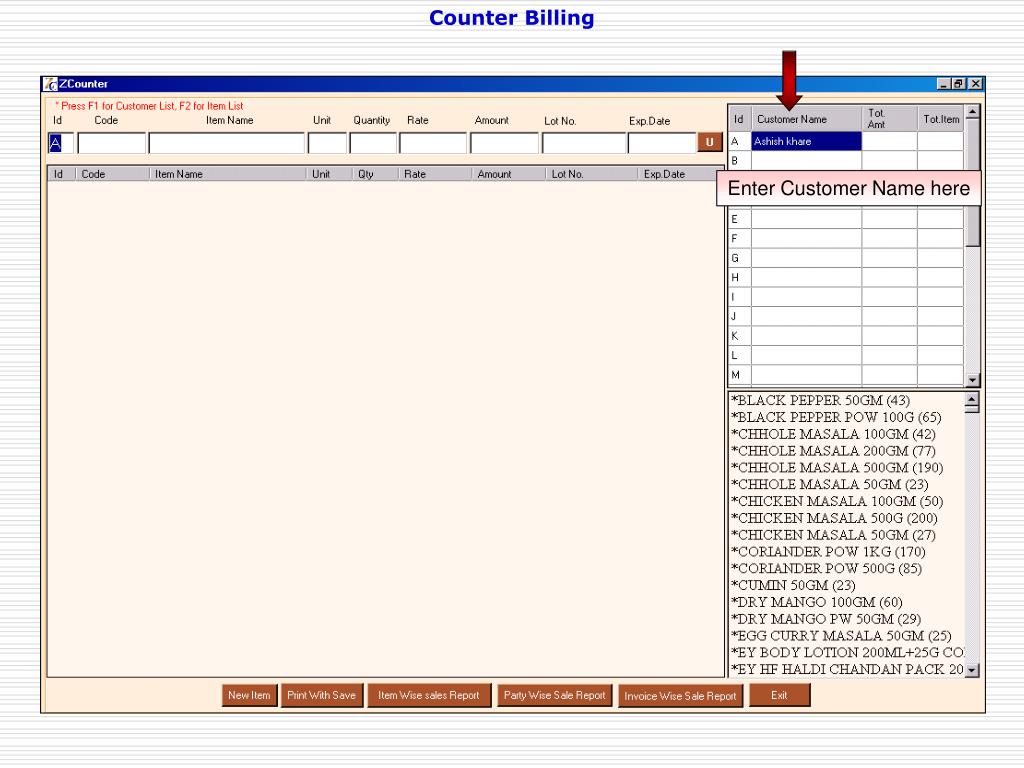Select DRY MANGO 100GM from list

pyautogui.click(x=816, y=602)
